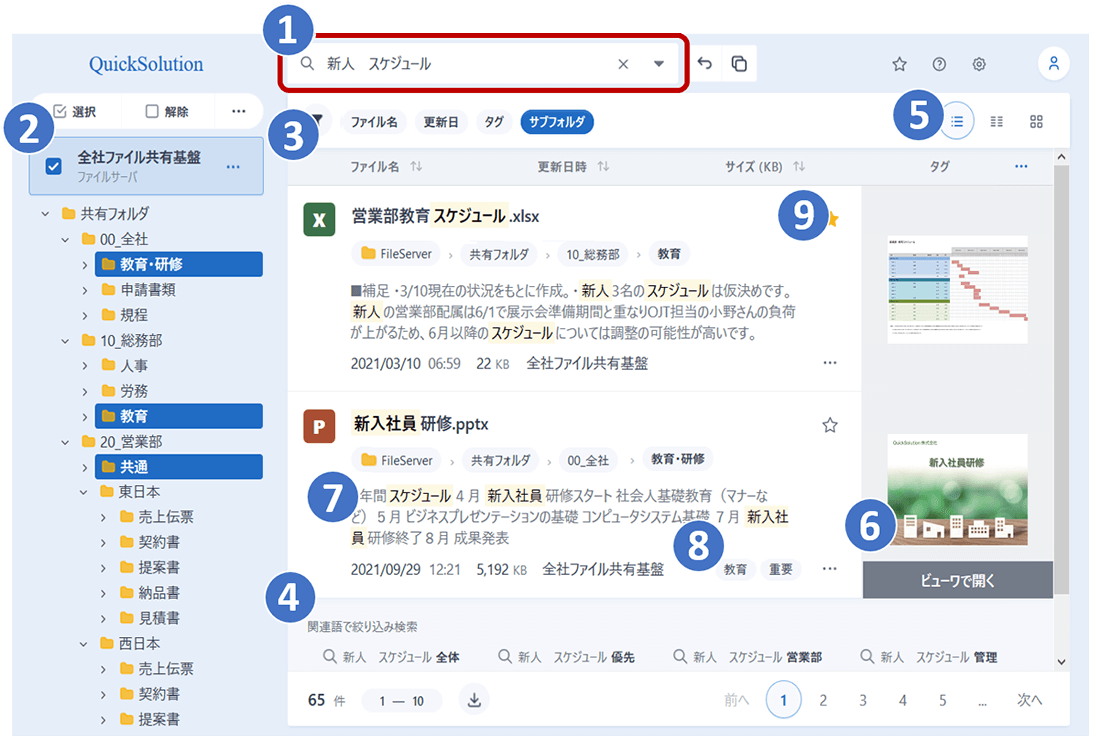Click the Excel file type icon

click(319, 219)
